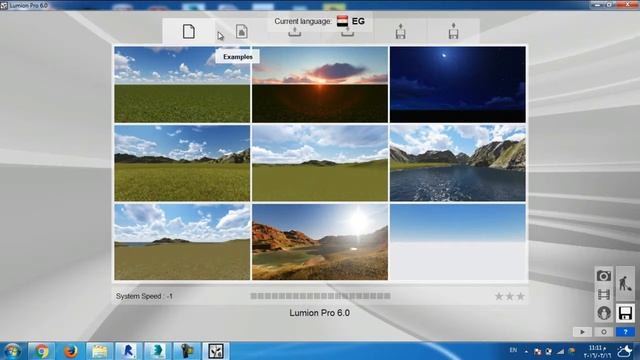Viewport: 640px width, 360px height.
Task: Open Panorama mode icon
Action: (x=604, y=313)
